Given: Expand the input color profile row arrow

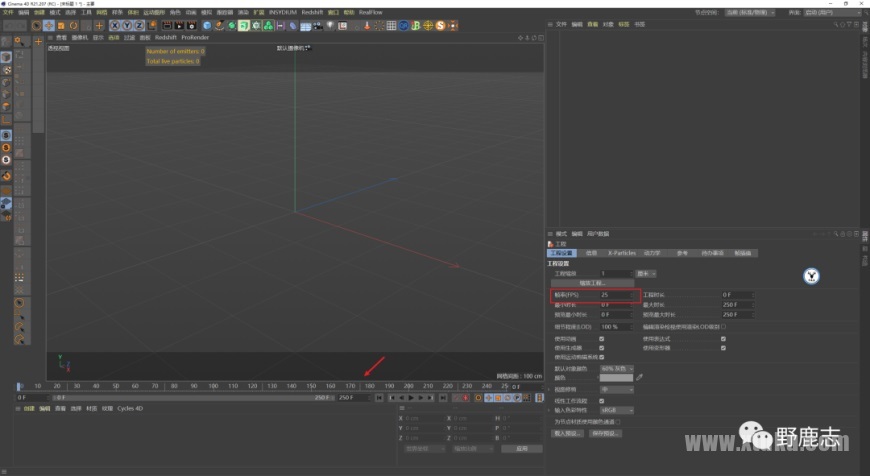Looking at the screenshot, I should [550, 411].
